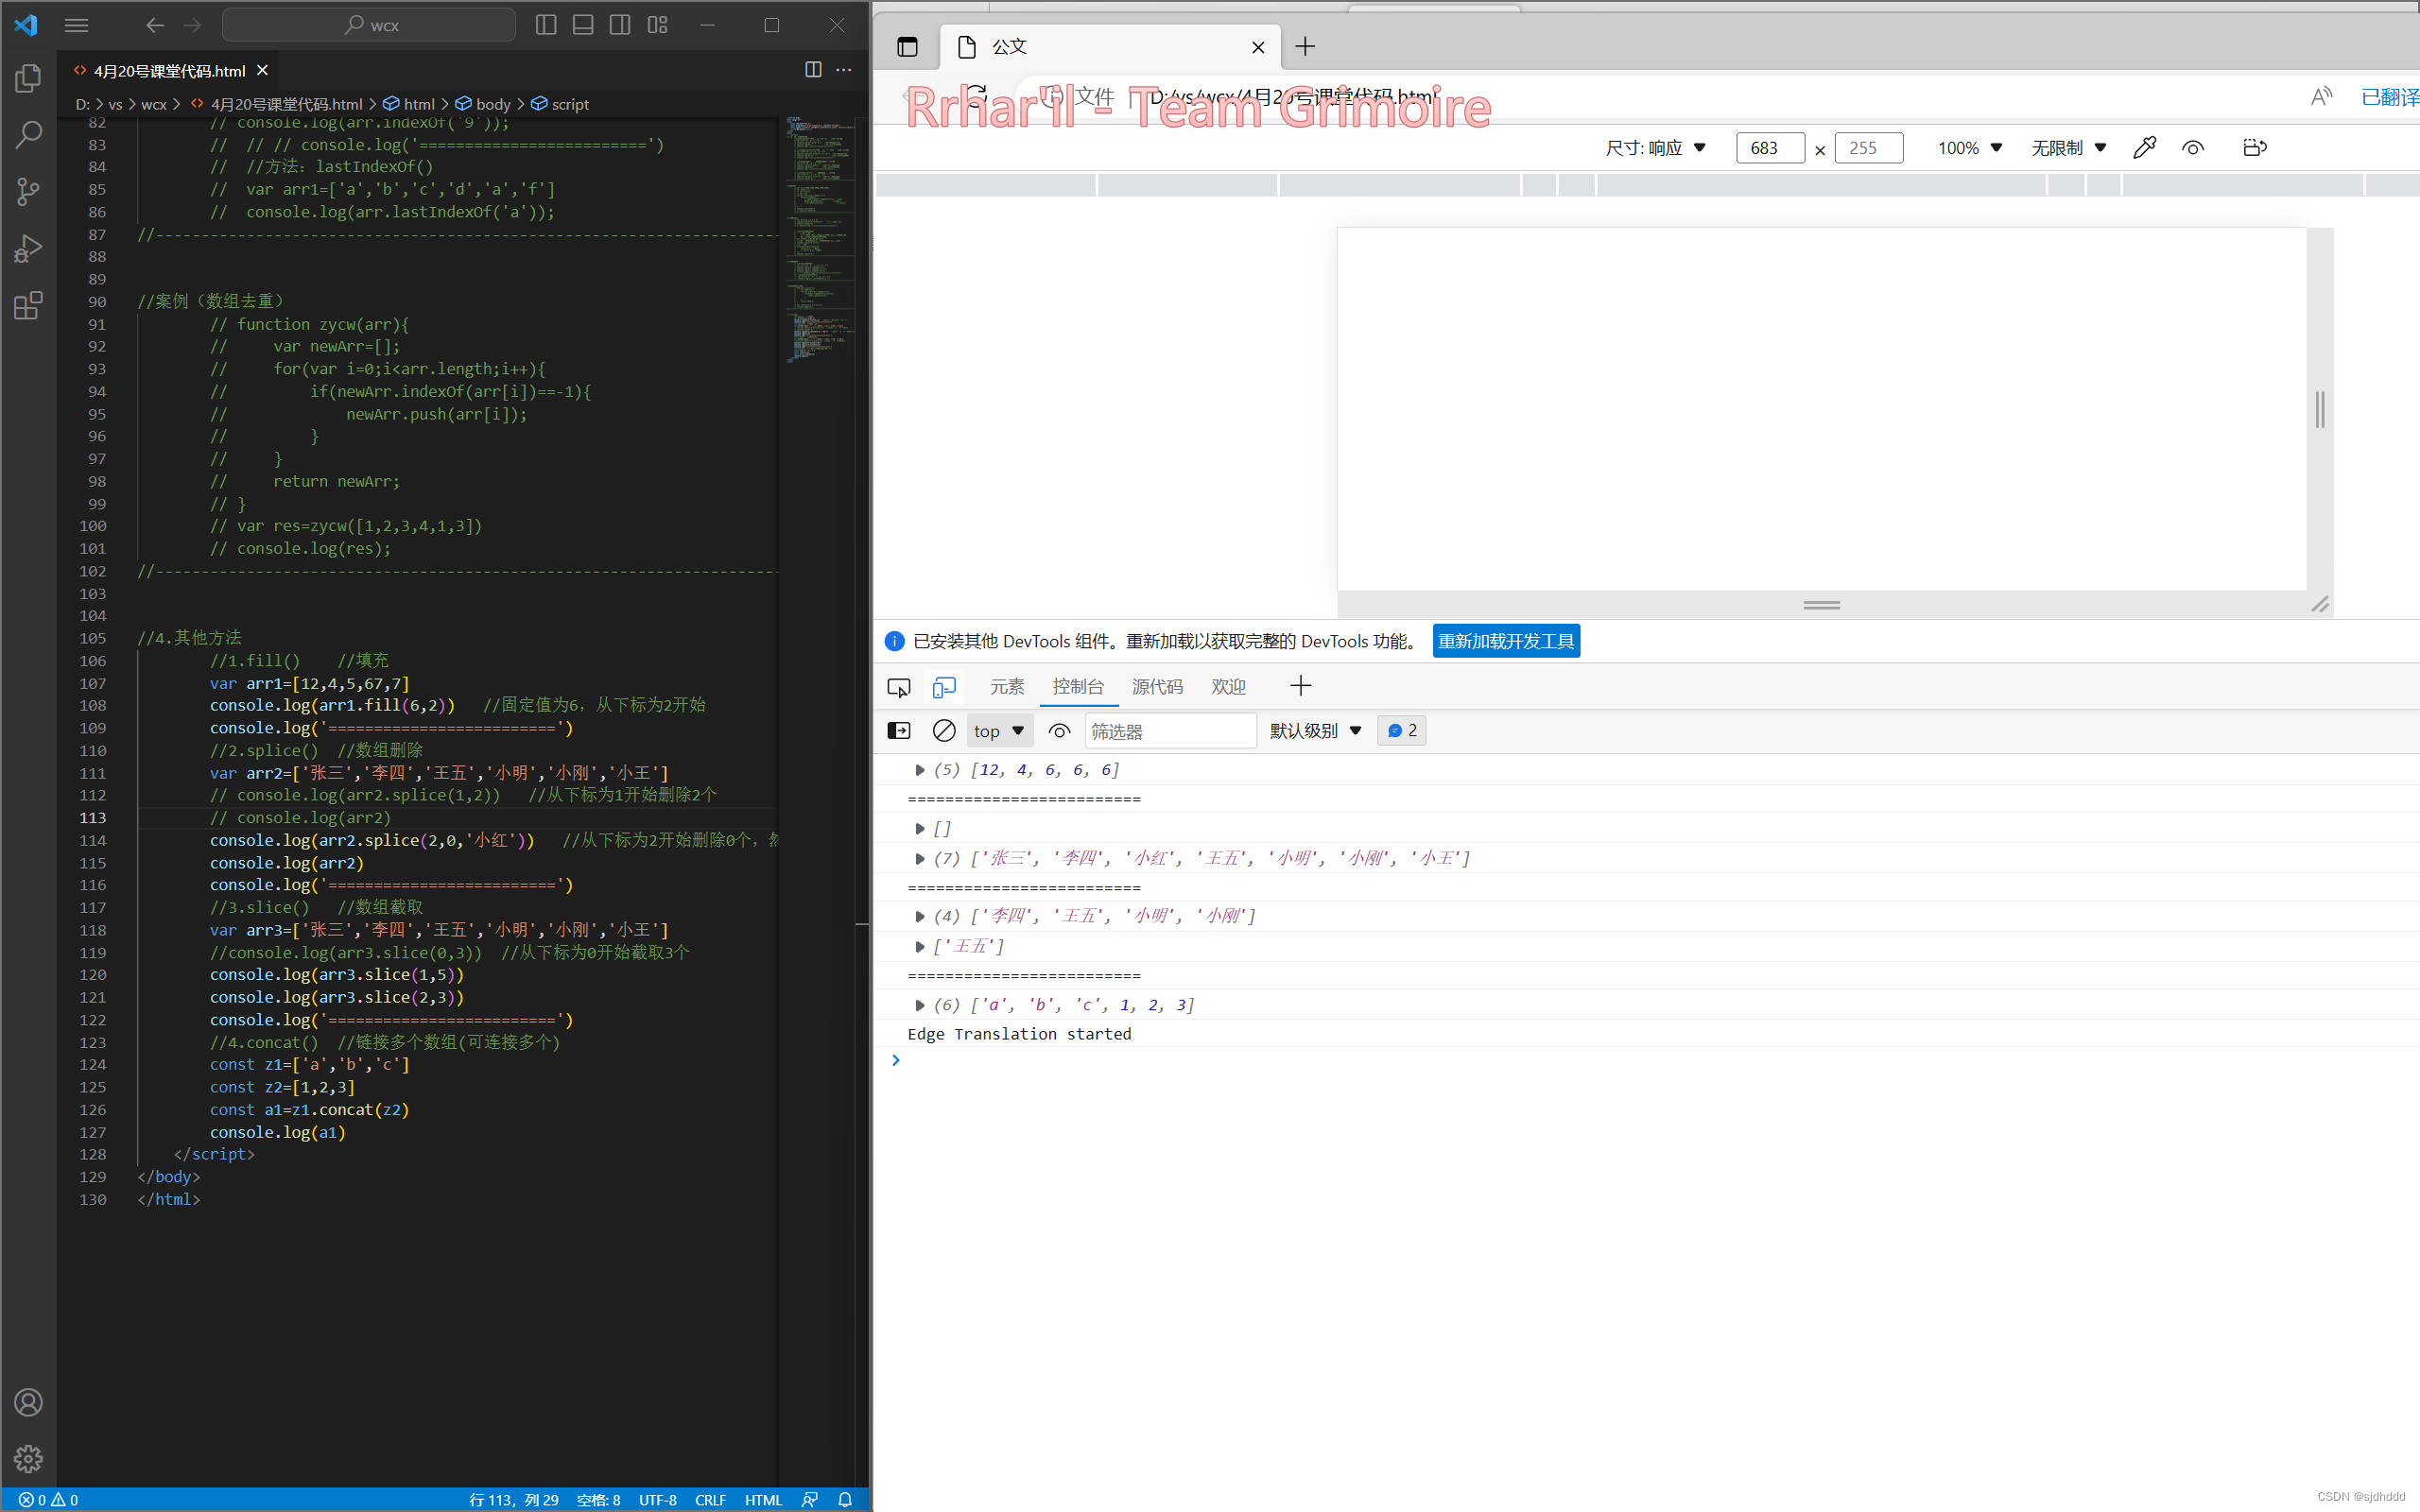The height and width of the screenshot is (1512, 2420).
Task: Open the top context dropdown
Action: click(x=998, y=731)
